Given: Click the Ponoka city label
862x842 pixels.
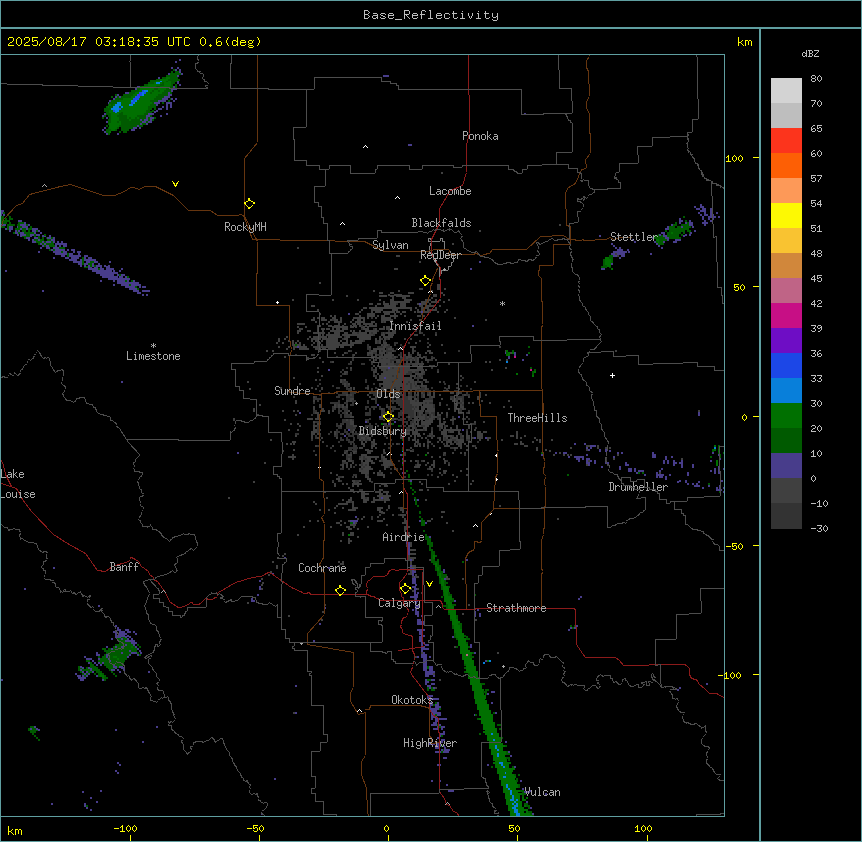Looking at the screenshot, I should click(480, 136).
